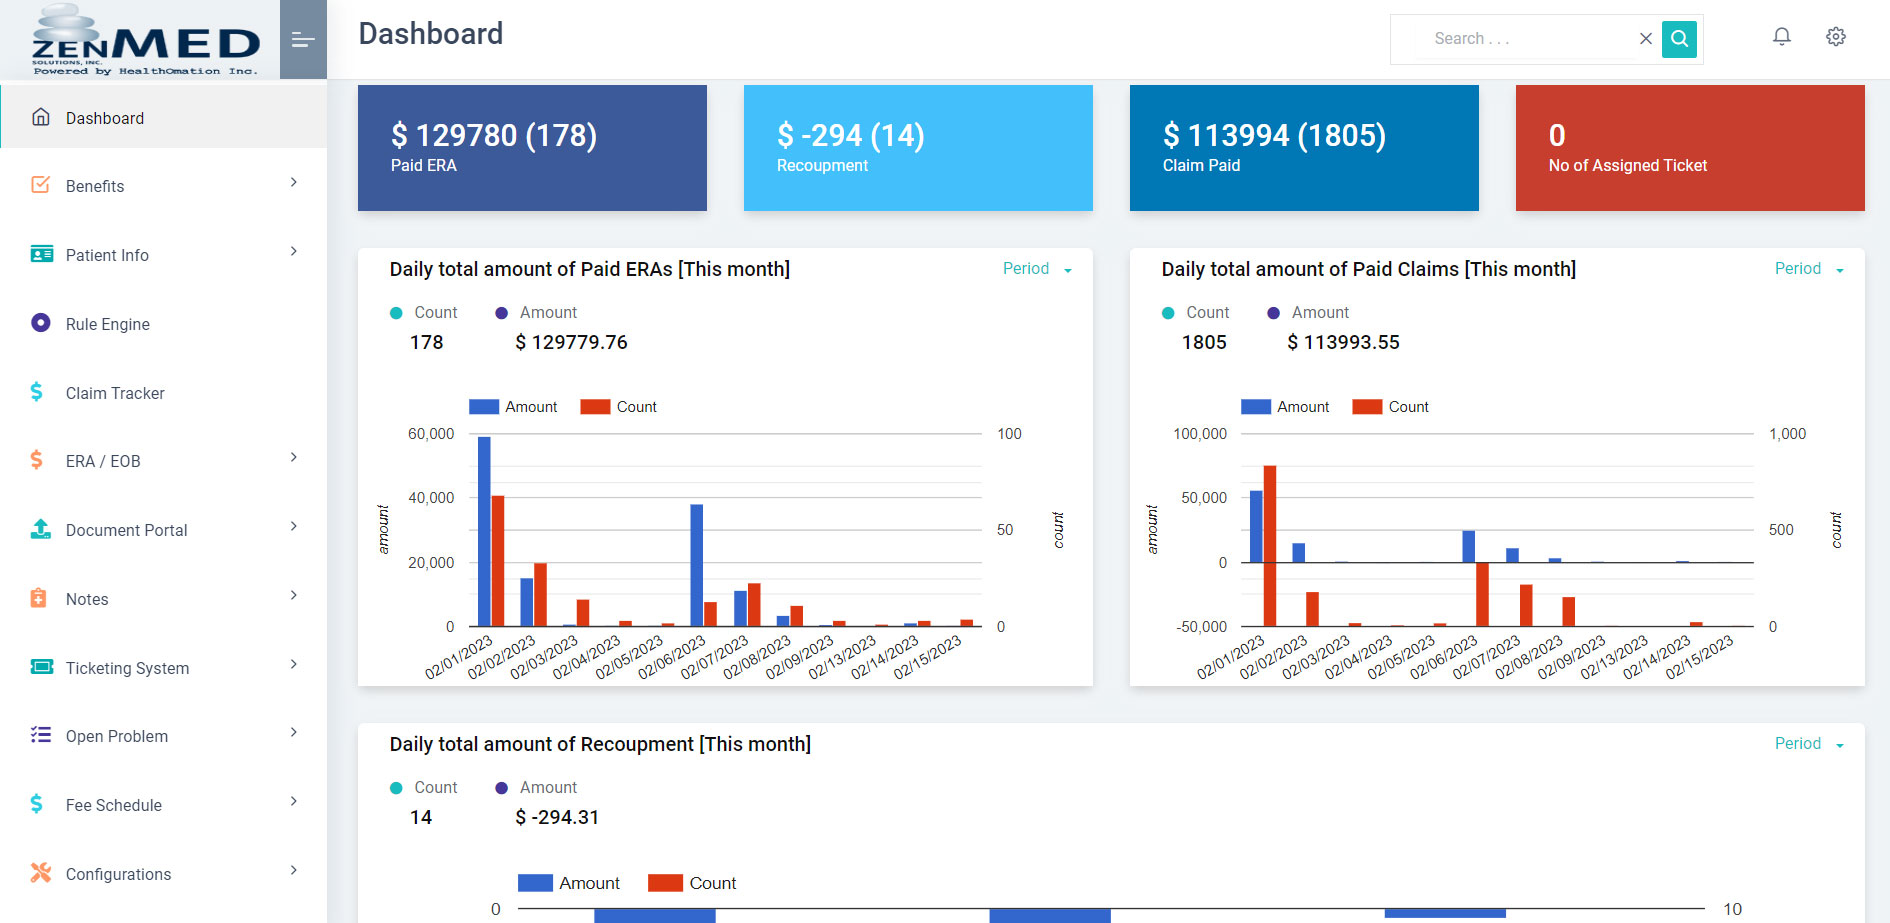Click the 178 count value
The height and width of the screenshot is (923, 1890).
point(427,343)
